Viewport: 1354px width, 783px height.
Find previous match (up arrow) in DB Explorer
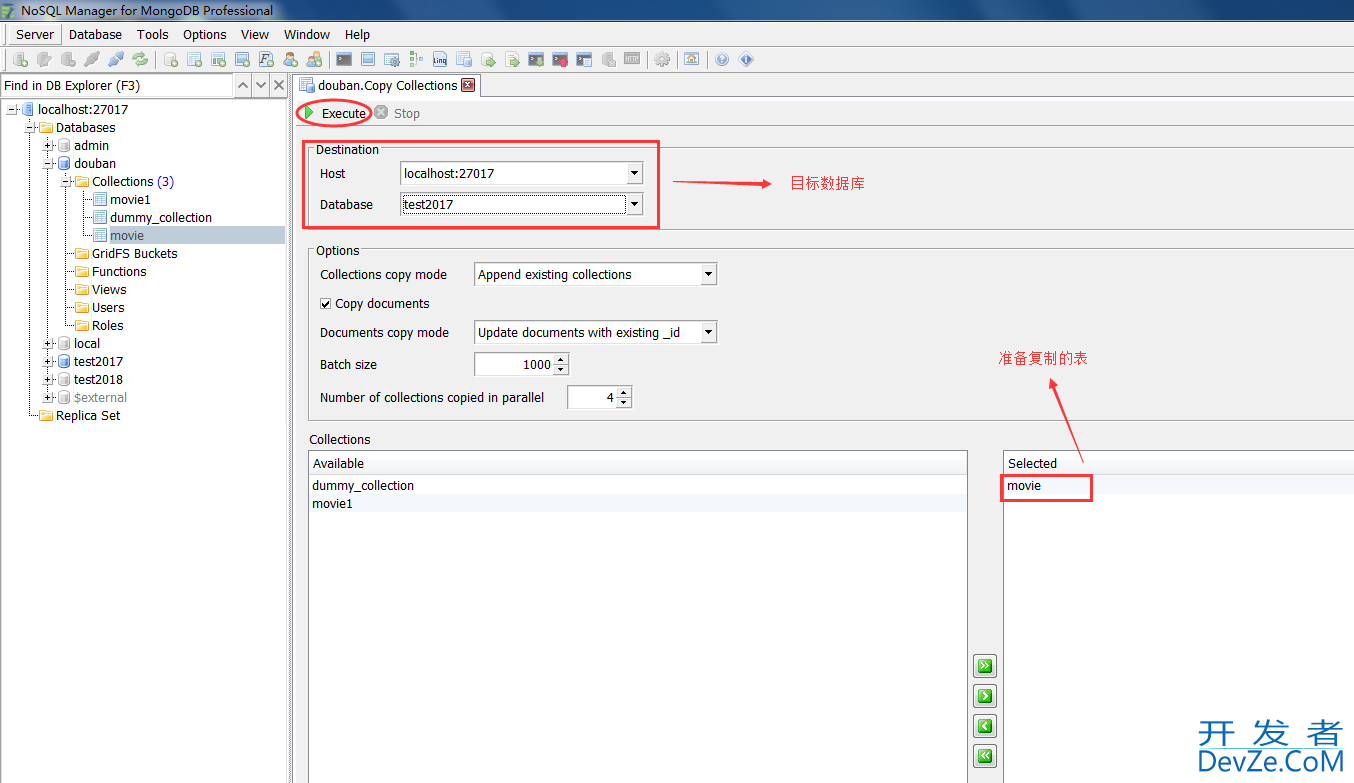click(243, 86)
